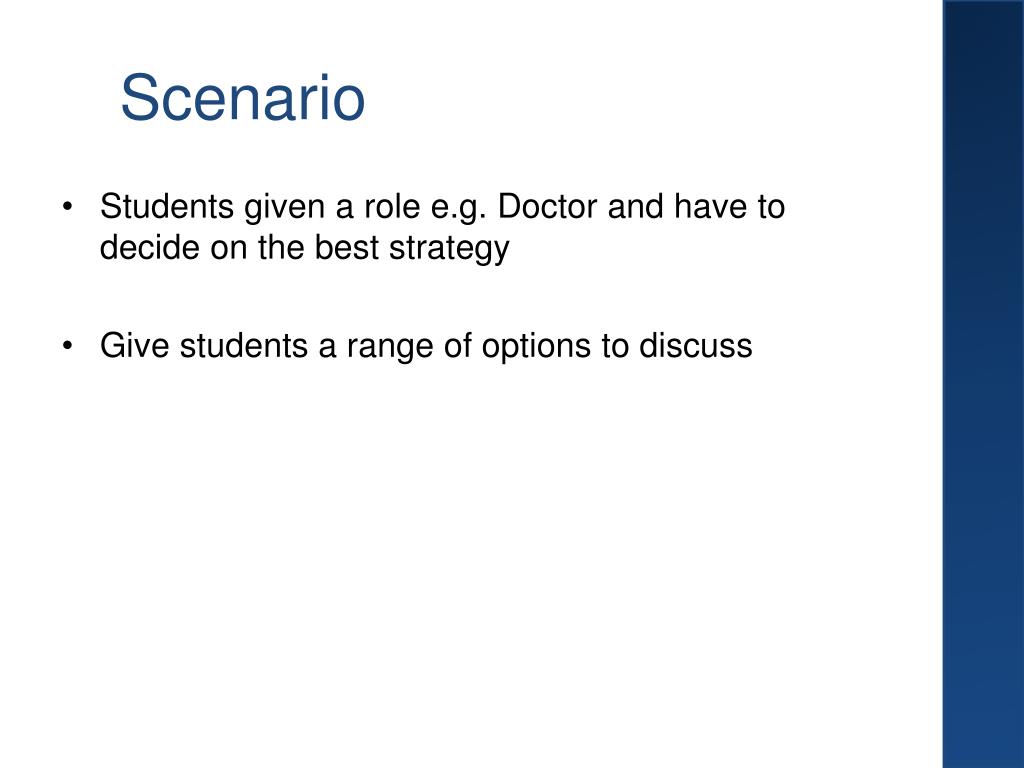Click the word "strategy" in the first bullet
Viewport: 1024px width, 768px height.
[449, 250]
